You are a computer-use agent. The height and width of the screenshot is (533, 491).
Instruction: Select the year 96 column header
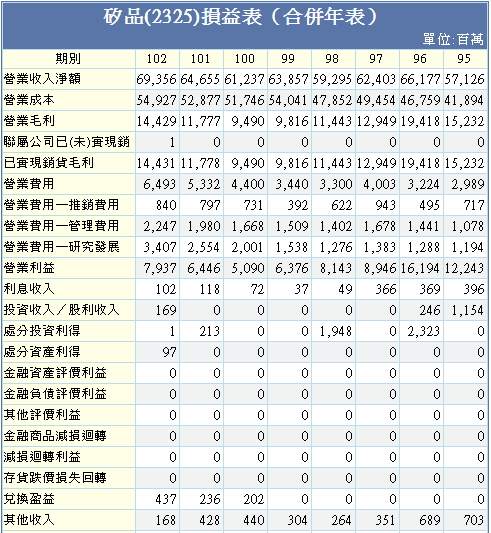pos(420,59)
